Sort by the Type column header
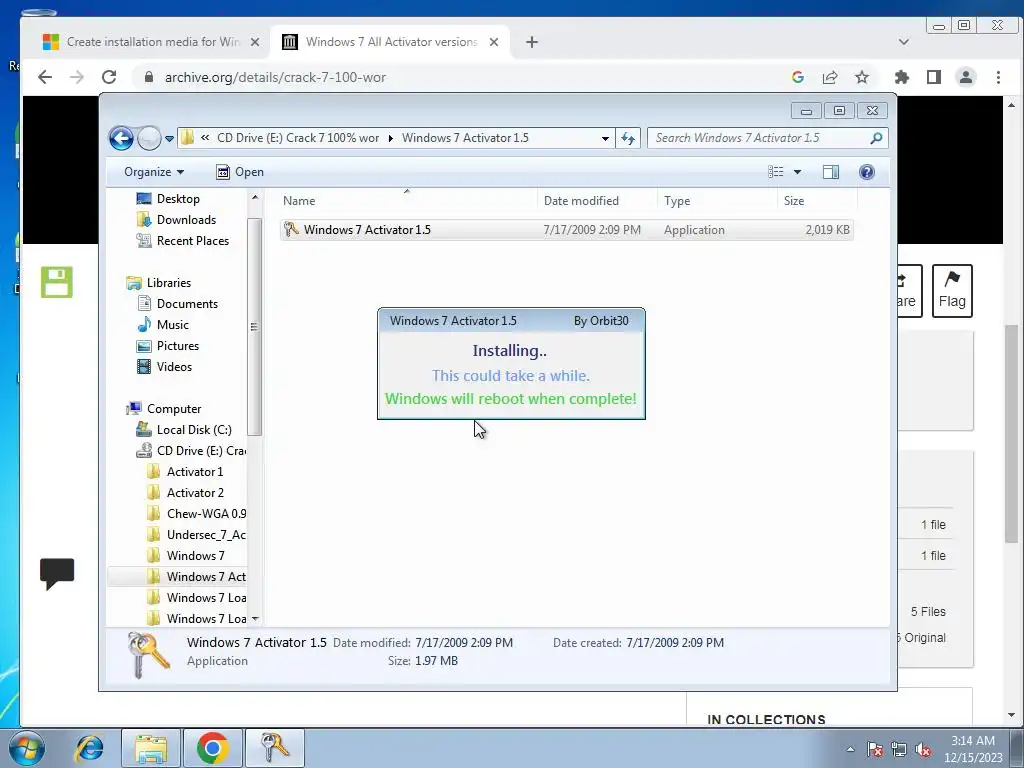Image resolution: width=1024 pixels, height=768 pixels. pos(716,200)
